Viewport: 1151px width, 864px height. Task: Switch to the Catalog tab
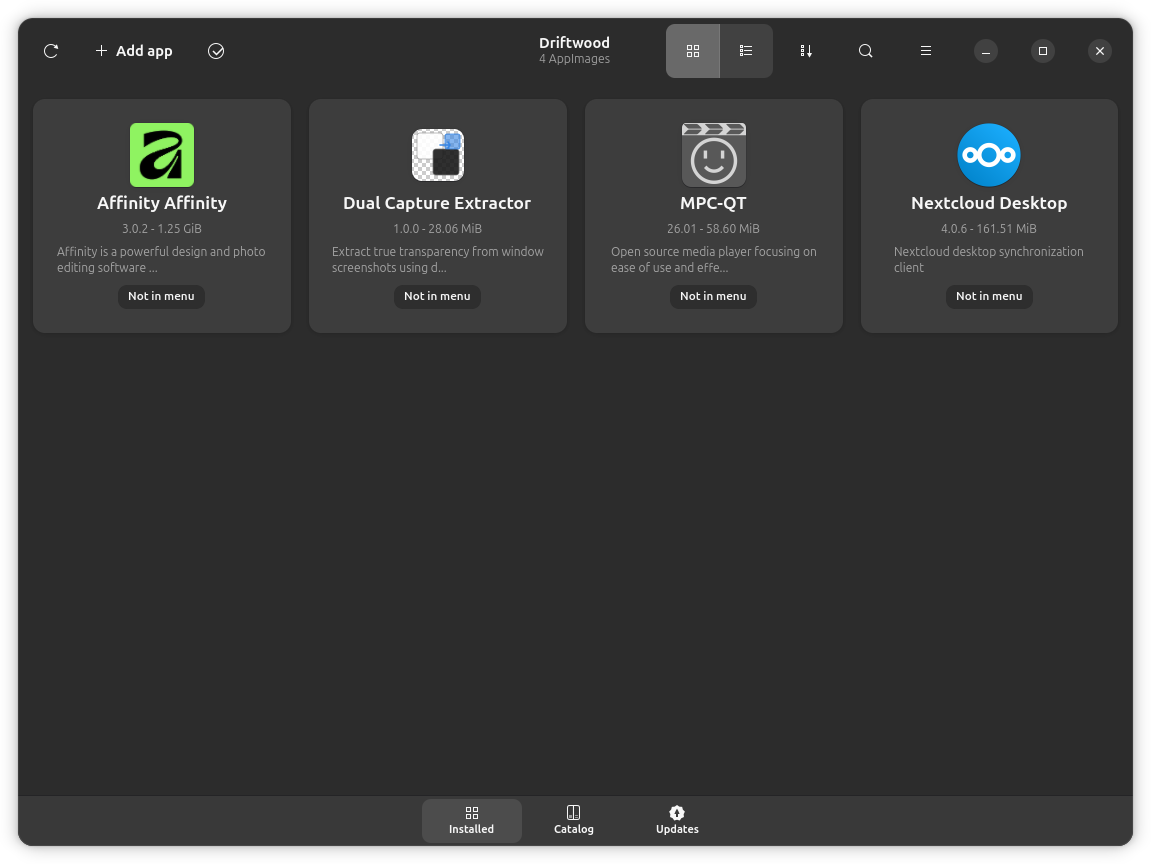pos(573,820)
